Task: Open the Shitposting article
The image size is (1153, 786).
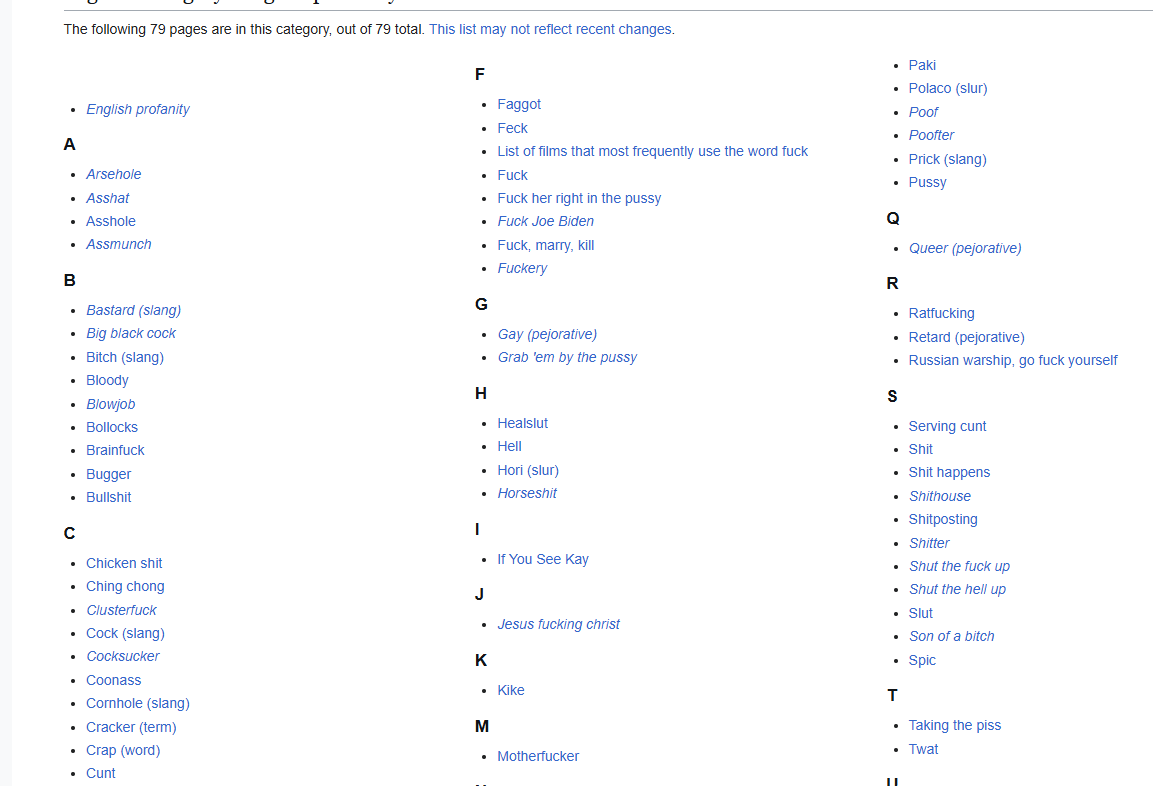Action: point(943,519)
